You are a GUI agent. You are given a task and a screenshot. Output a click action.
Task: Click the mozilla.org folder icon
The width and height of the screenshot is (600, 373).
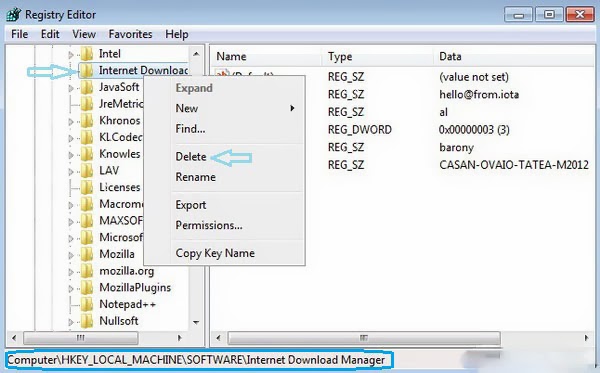click(87, 271)
